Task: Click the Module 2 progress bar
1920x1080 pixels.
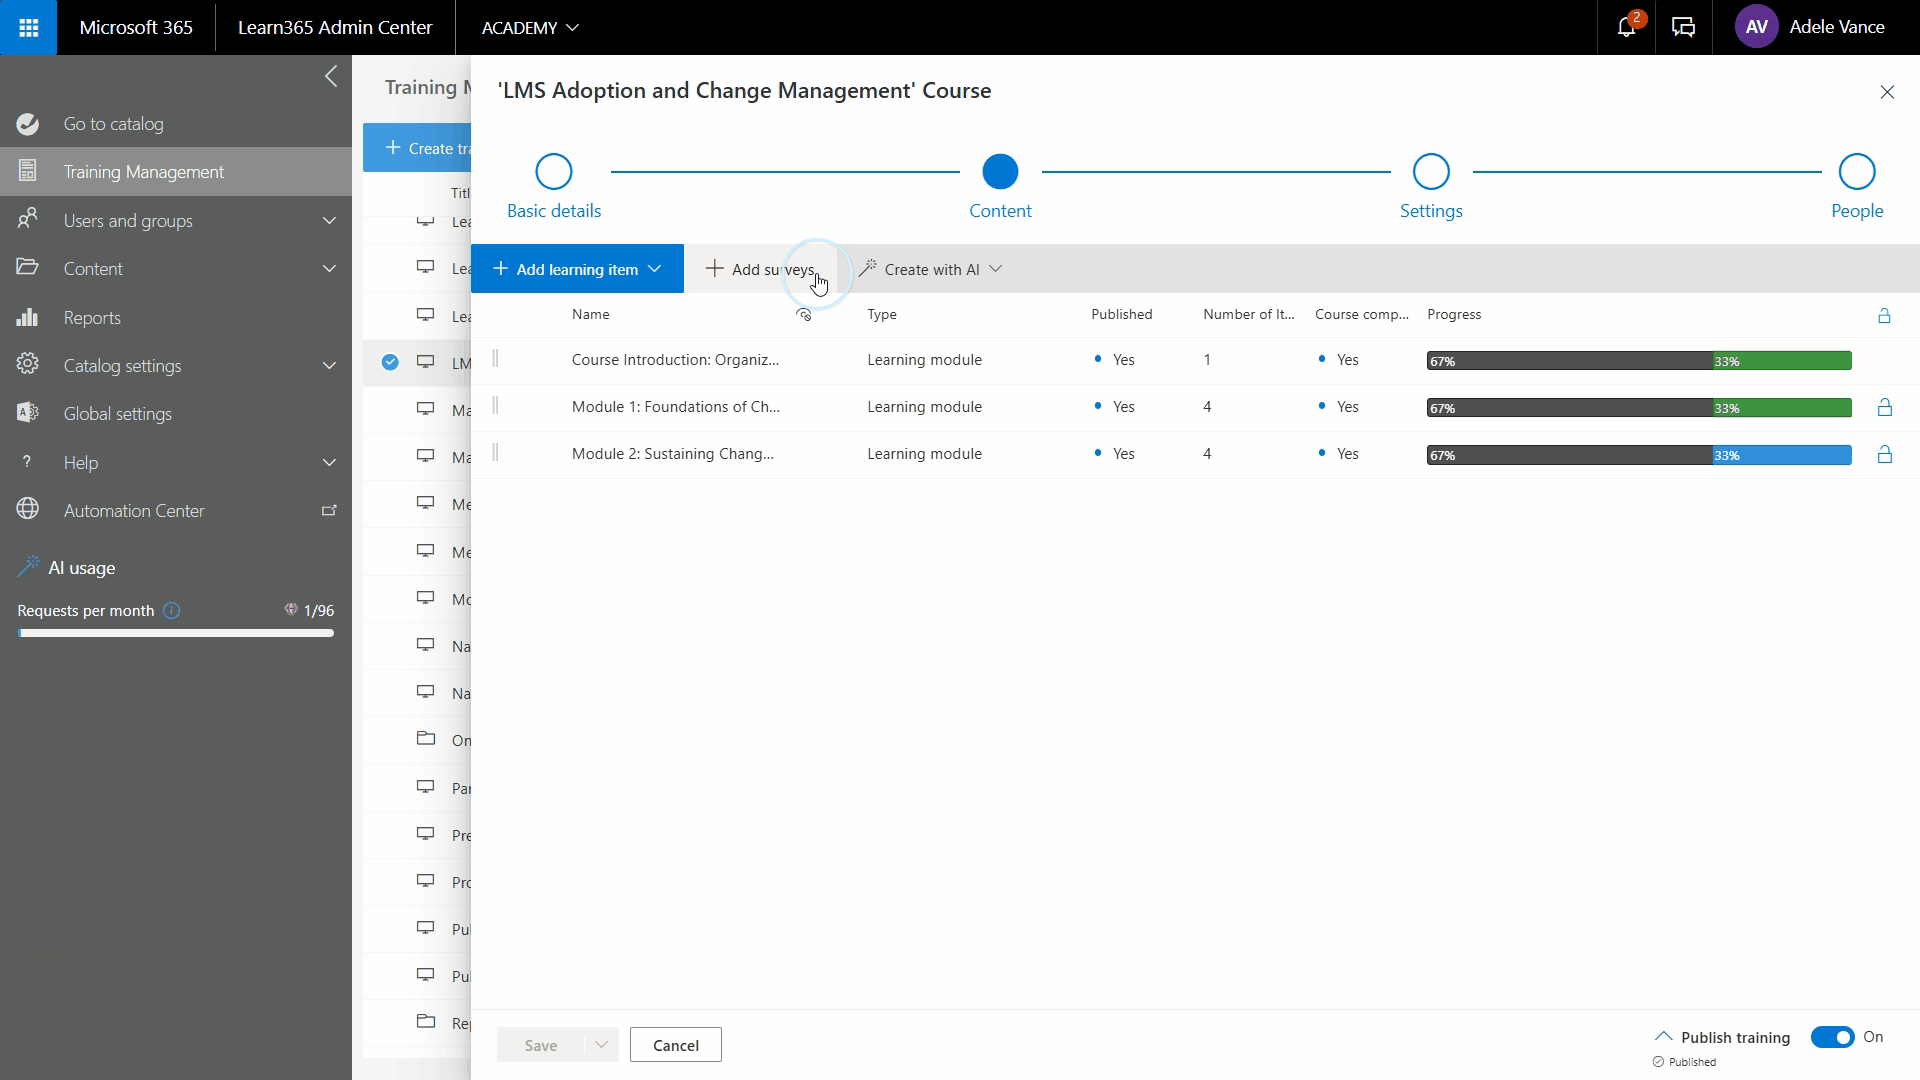Action: (x=1639, y=455)
